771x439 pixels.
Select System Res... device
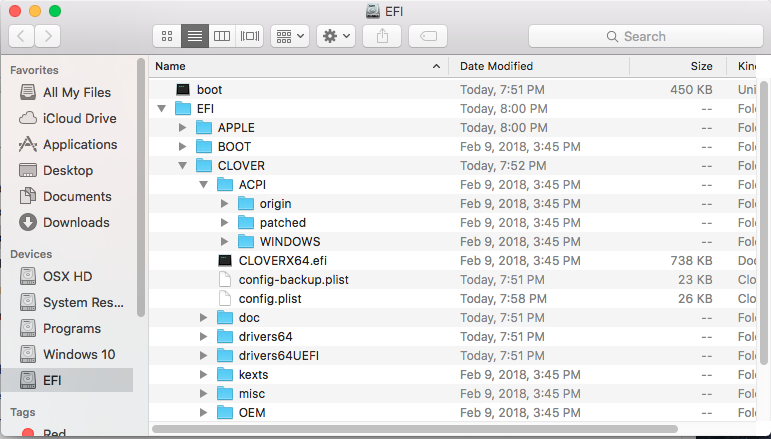click(x=67, y=302)
